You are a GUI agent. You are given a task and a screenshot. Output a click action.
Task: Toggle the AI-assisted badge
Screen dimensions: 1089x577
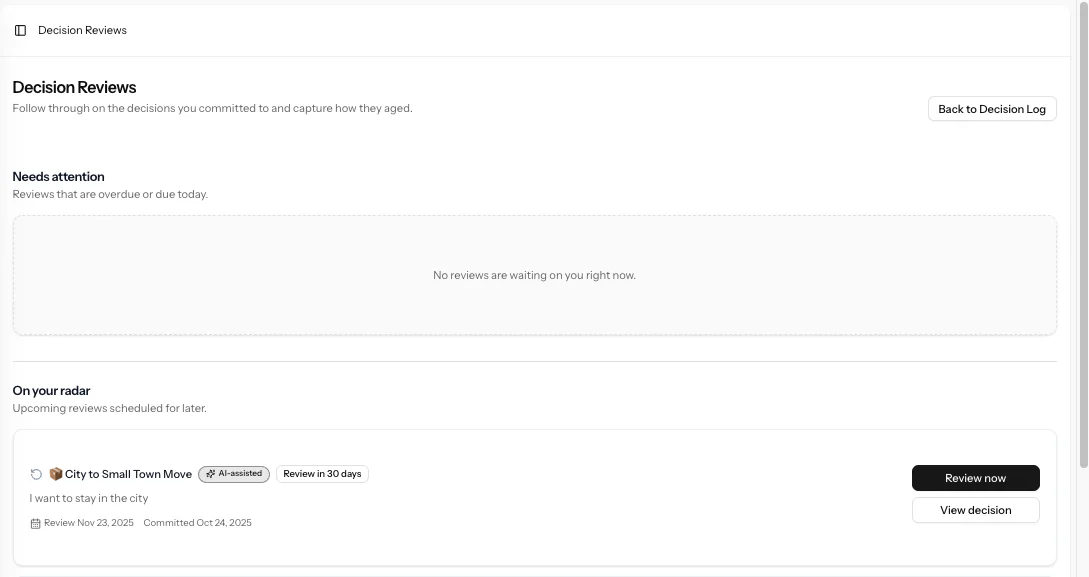(233, 473)
